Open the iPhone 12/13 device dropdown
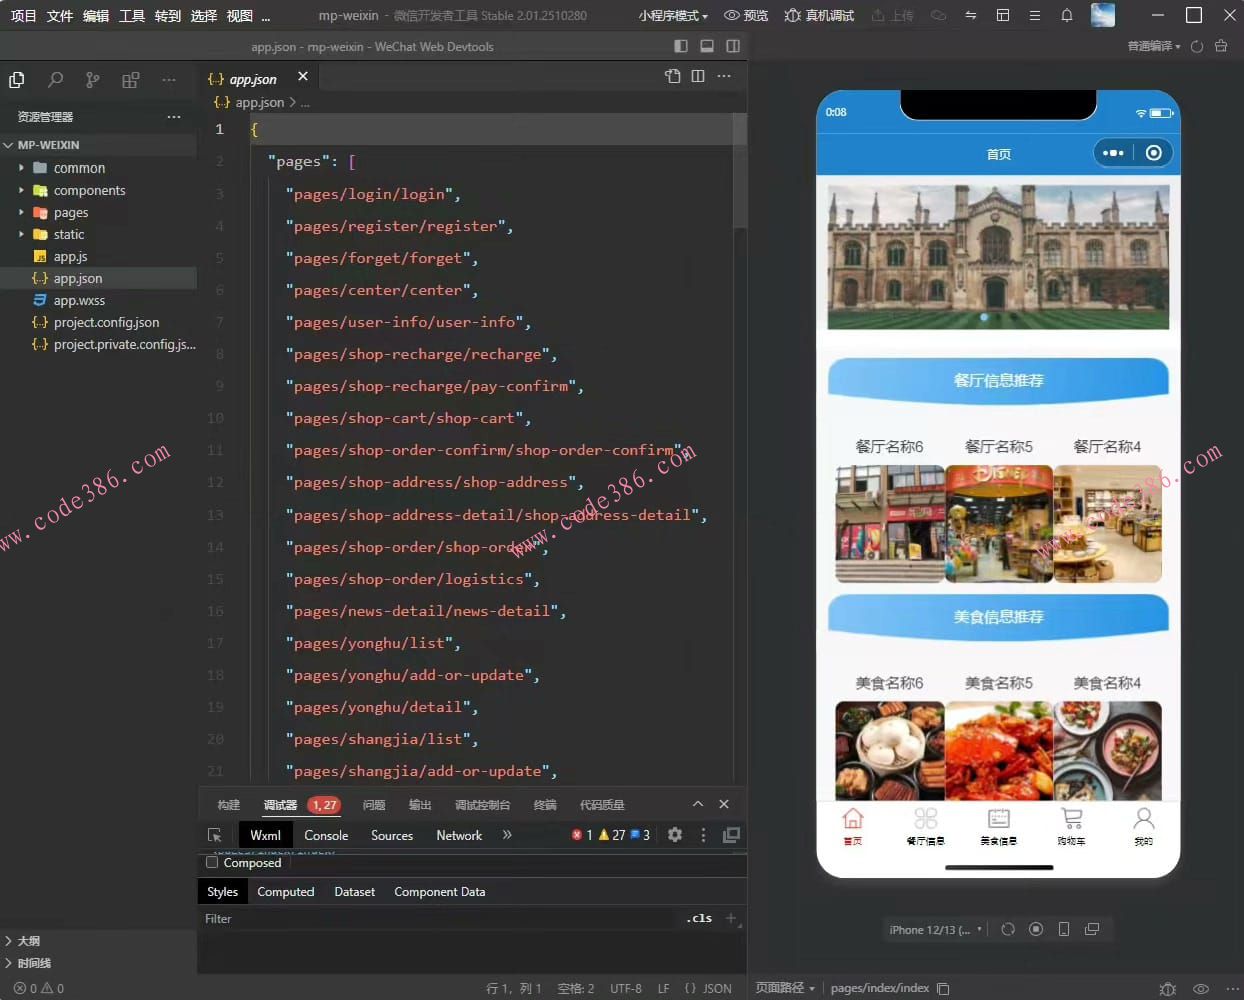This screenshot has height=1000, width=1244. coord(935,929)
